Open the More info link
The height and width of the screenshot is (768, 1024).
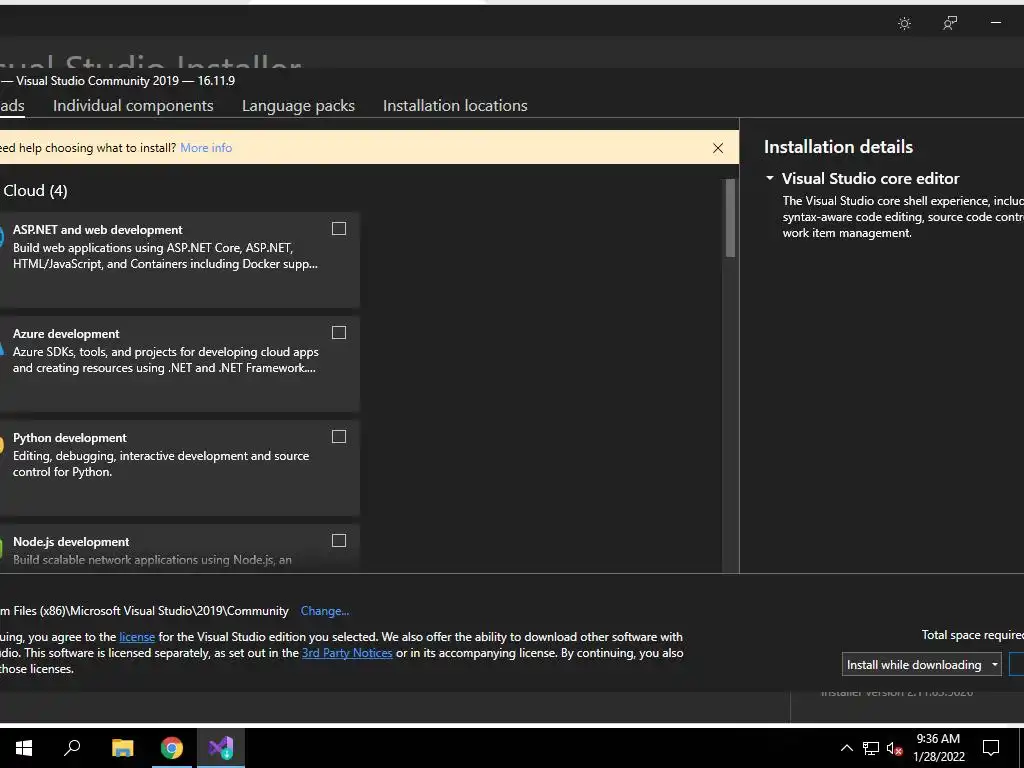pyautogui.click(x=206, y=148)
